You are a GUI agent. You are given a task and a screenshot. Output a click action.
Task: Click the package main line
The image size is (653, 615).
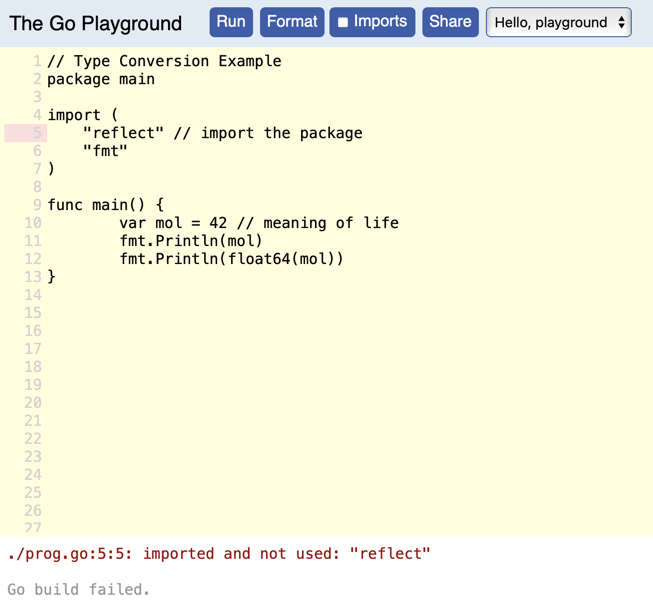click(x=101, y=79)
